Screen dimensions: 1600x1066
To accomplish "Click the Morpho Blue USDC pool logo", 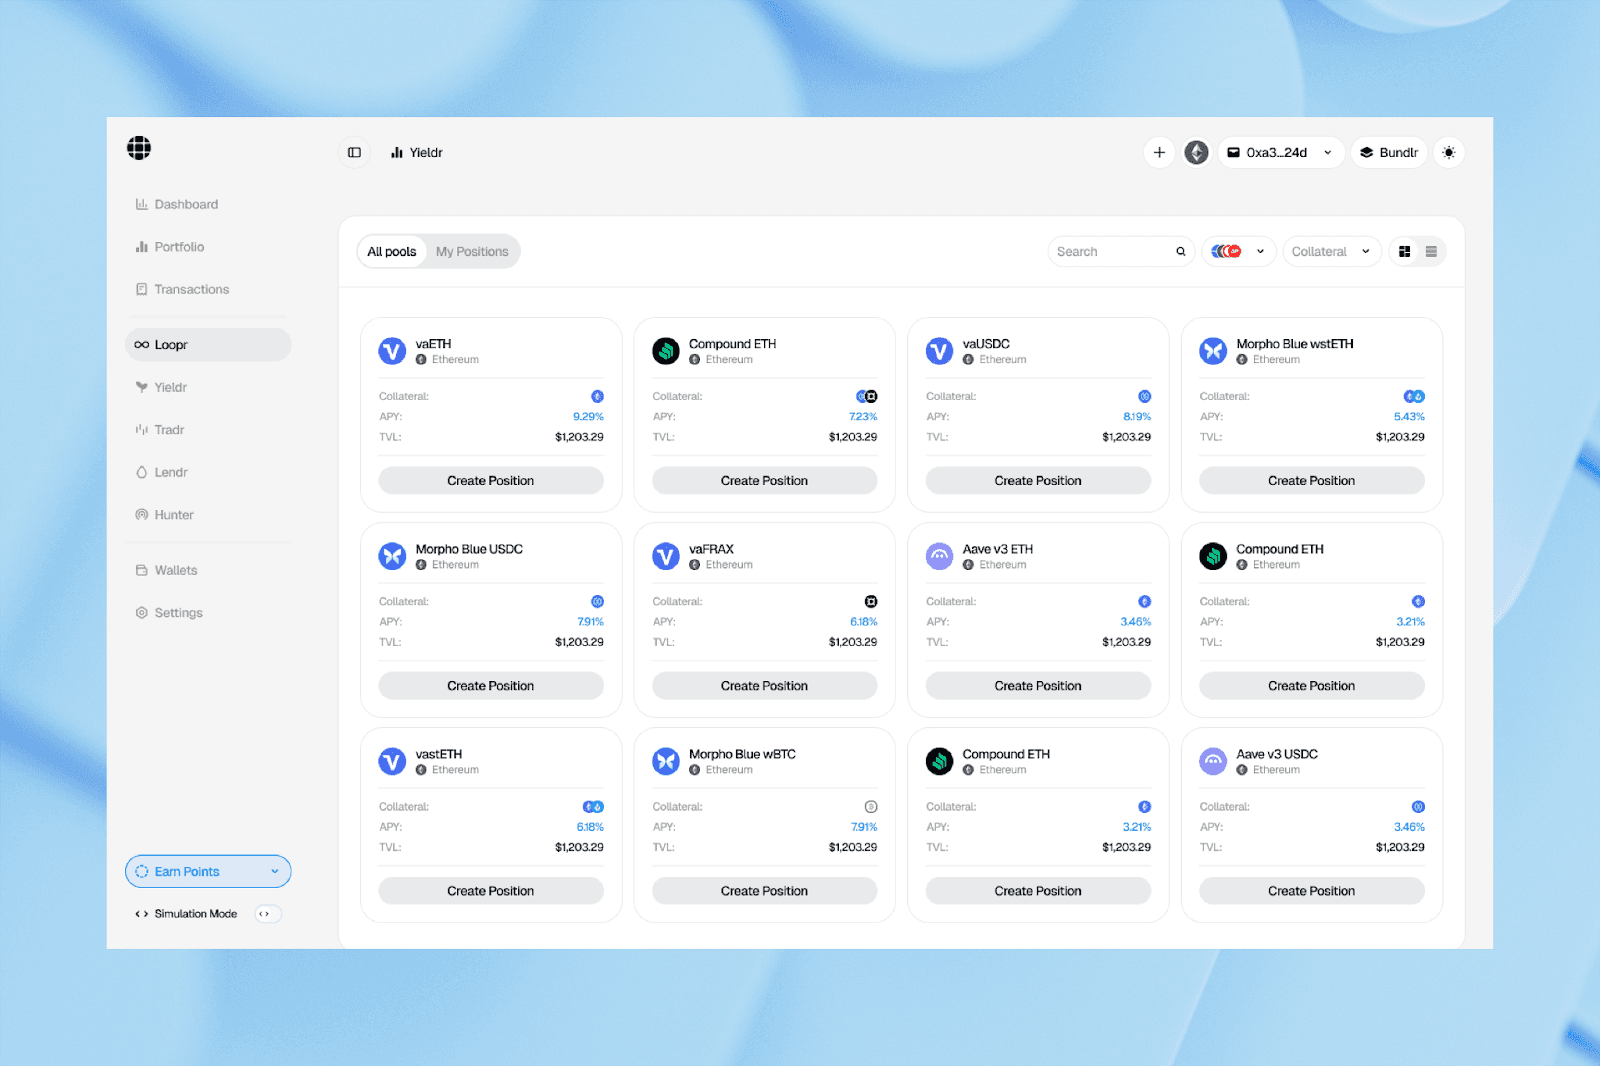I will (x=392, y=556).
